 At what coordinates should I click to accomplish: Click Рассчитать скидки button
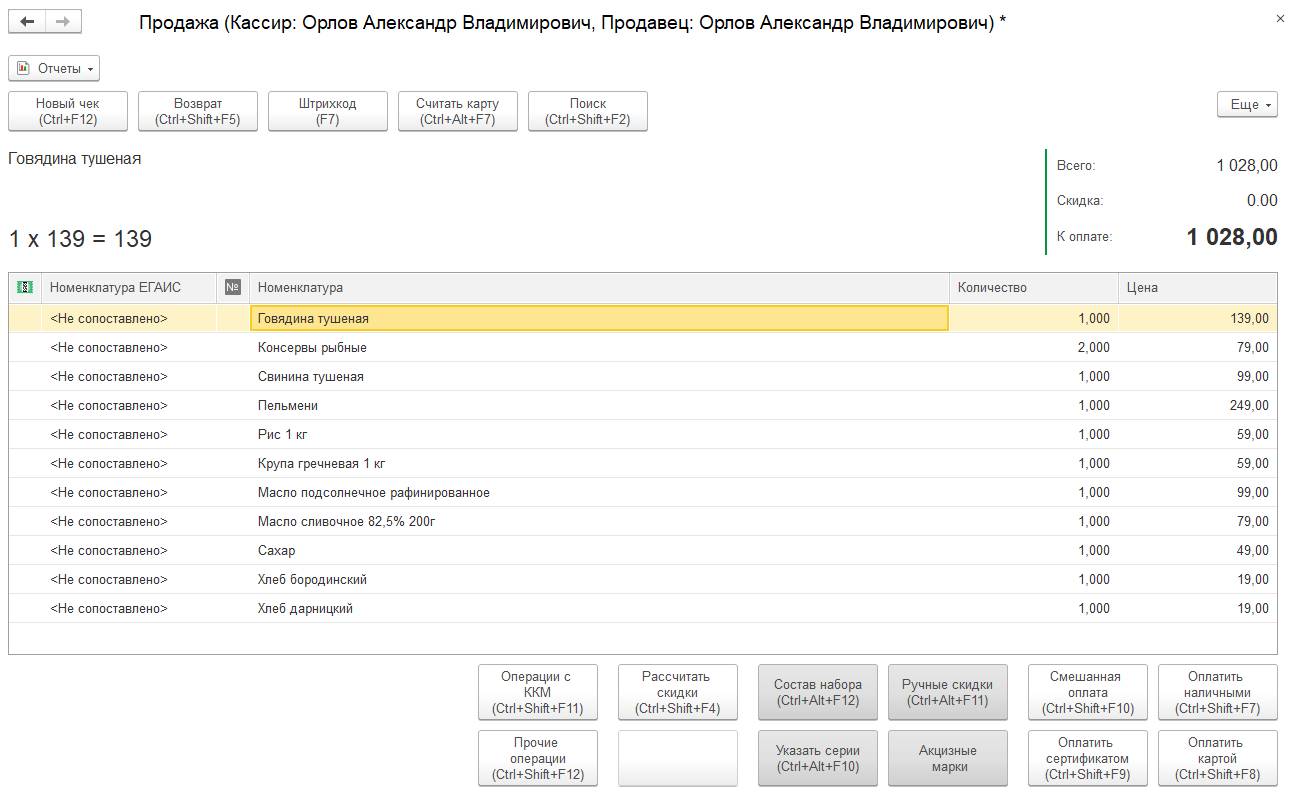(678, 692)
